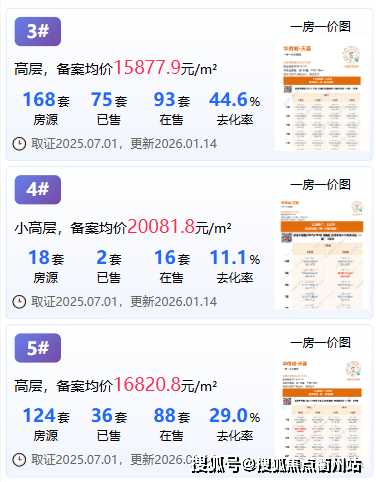The image size is (376, 482).
Task: Click the 4# building badge
Action: click(38, 189)
